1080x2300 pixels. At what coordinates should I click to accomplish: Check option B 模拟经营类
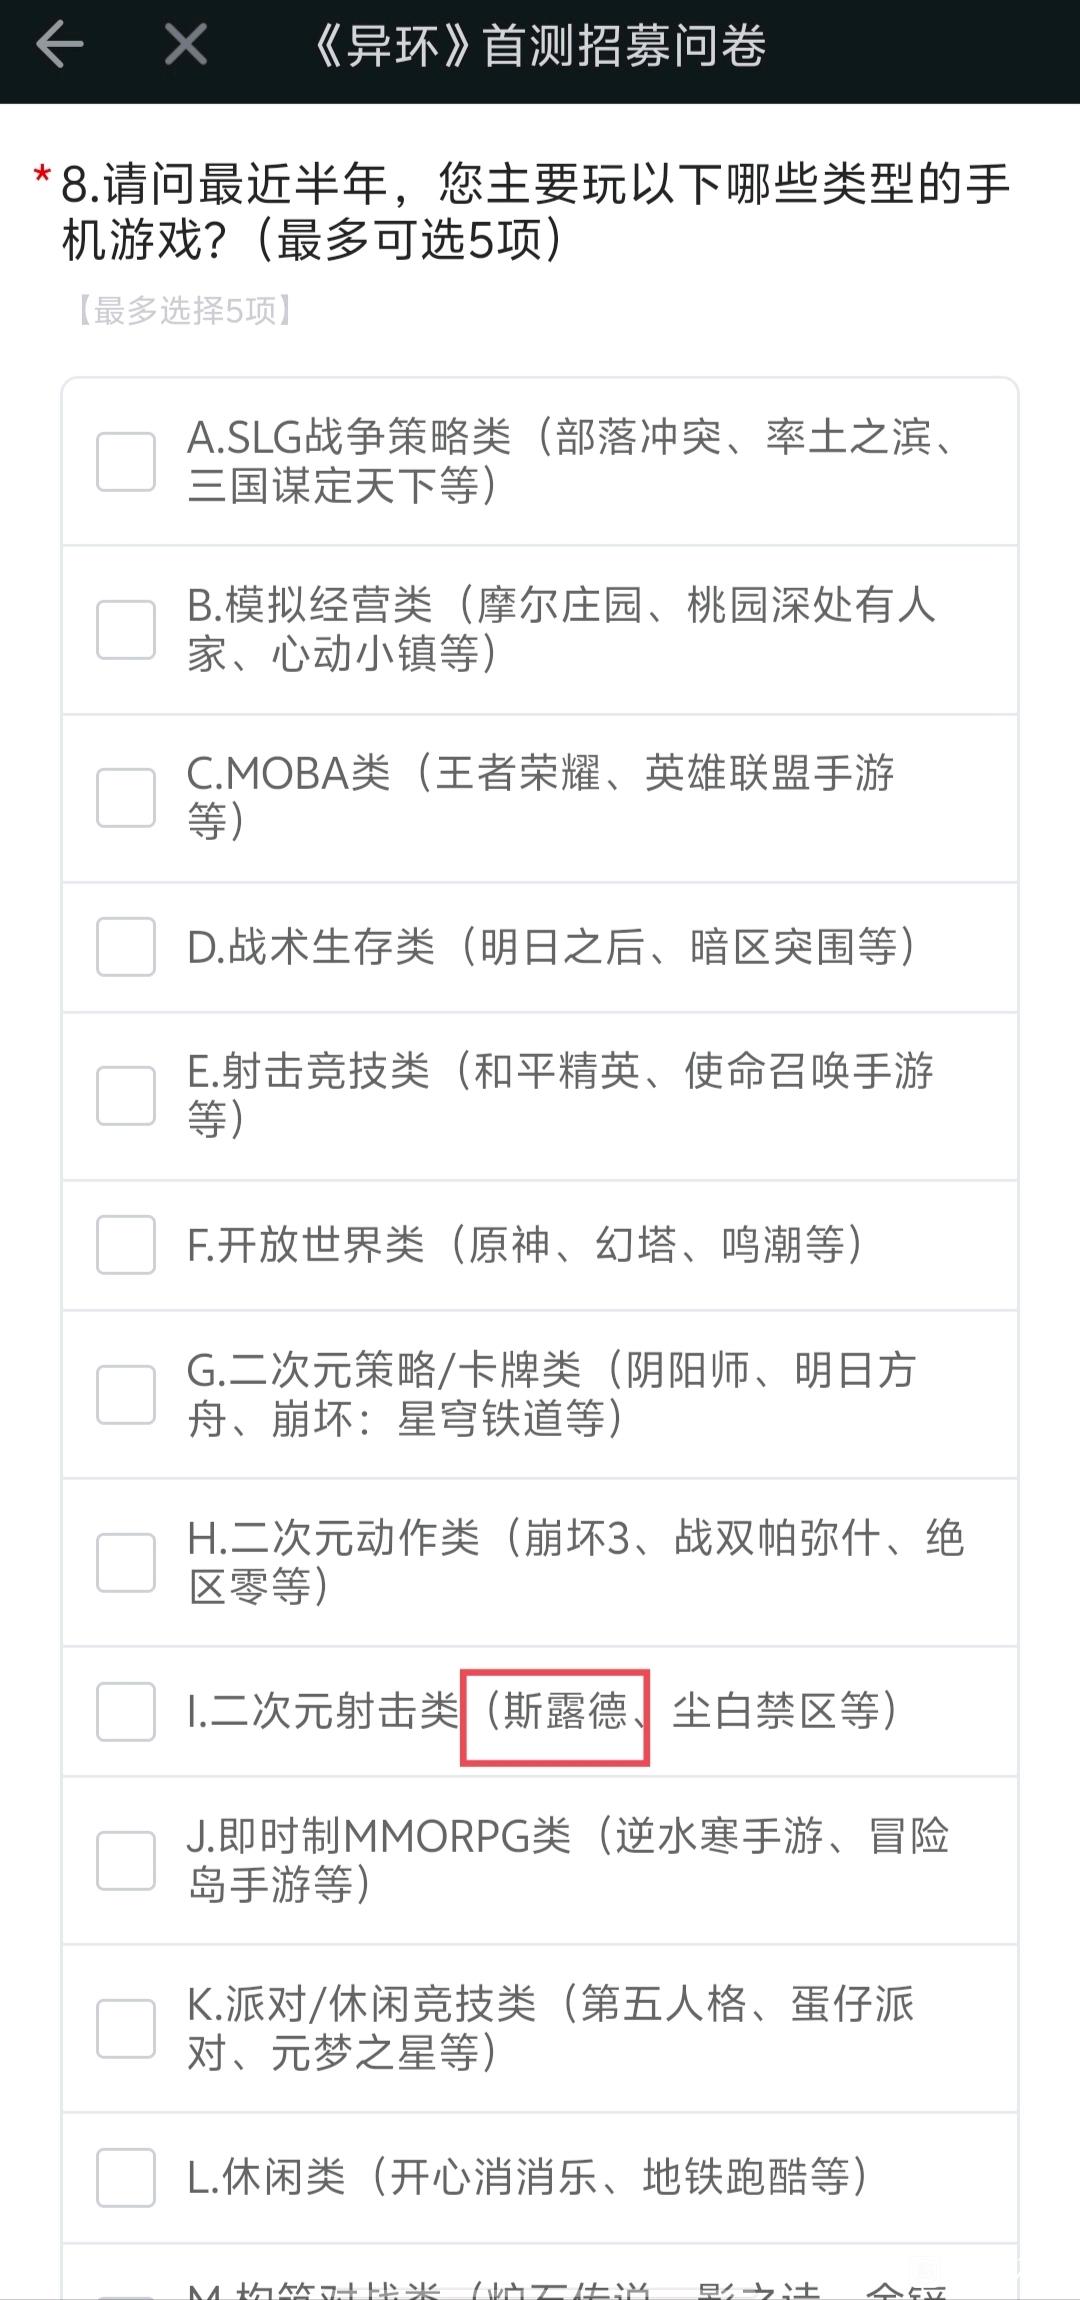(x=126, y=630)
